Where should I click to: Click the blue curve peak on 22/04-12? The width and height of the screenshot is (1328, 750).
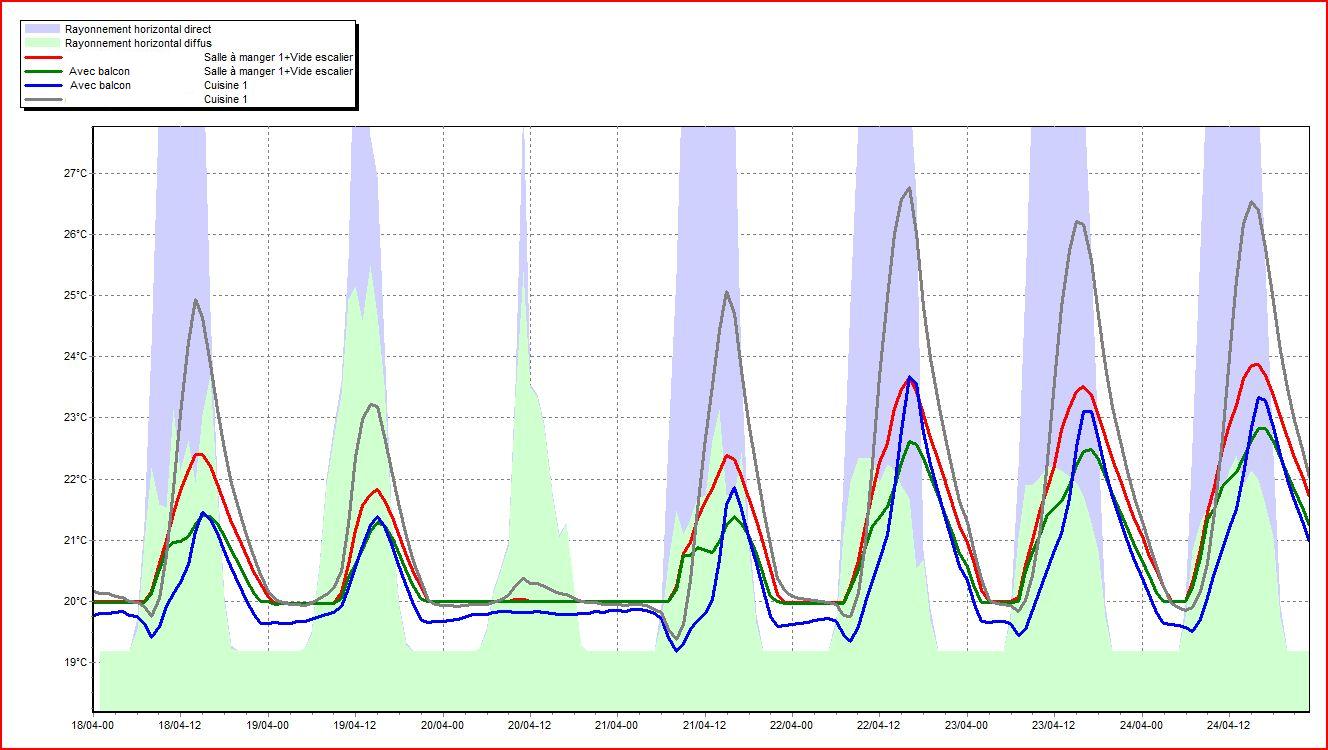[x=909, y=378]
